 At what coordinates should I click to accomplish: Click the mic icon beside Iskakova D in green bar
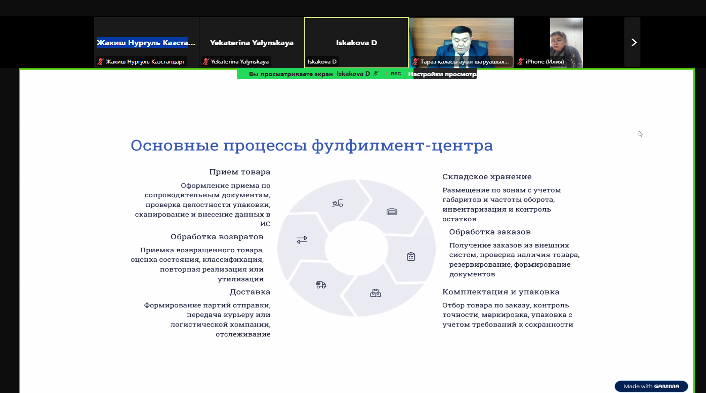[x=376, y=73]
